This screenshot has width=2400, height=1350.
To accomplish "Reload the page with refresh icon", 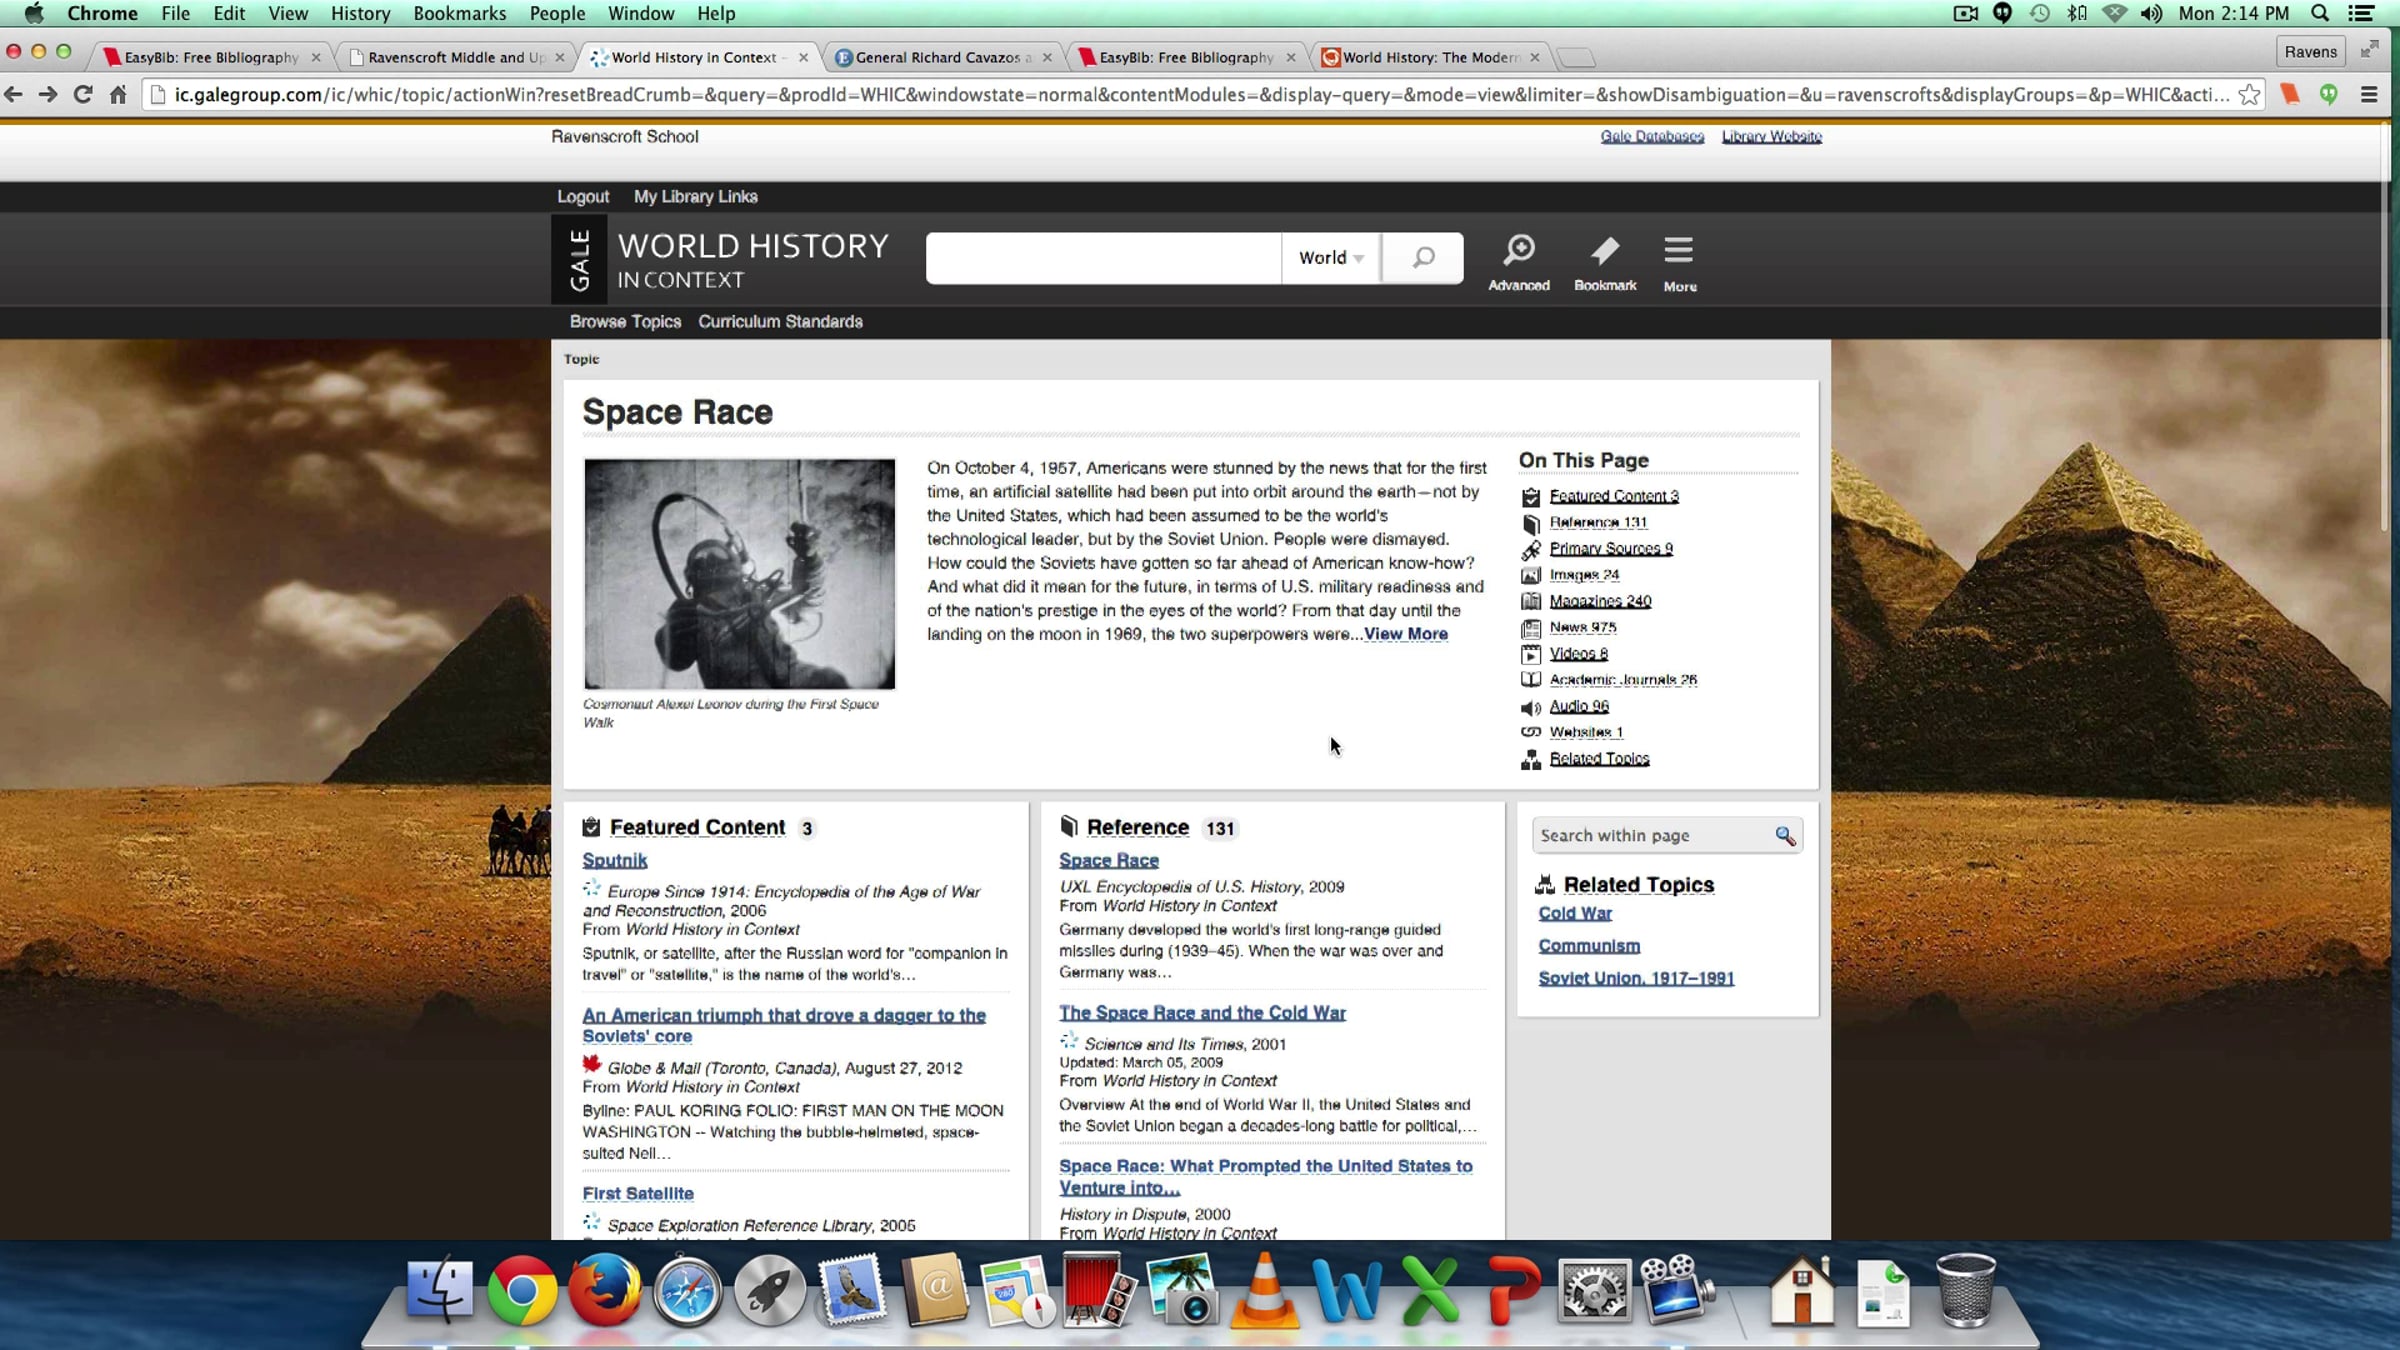I will (83, 95).
